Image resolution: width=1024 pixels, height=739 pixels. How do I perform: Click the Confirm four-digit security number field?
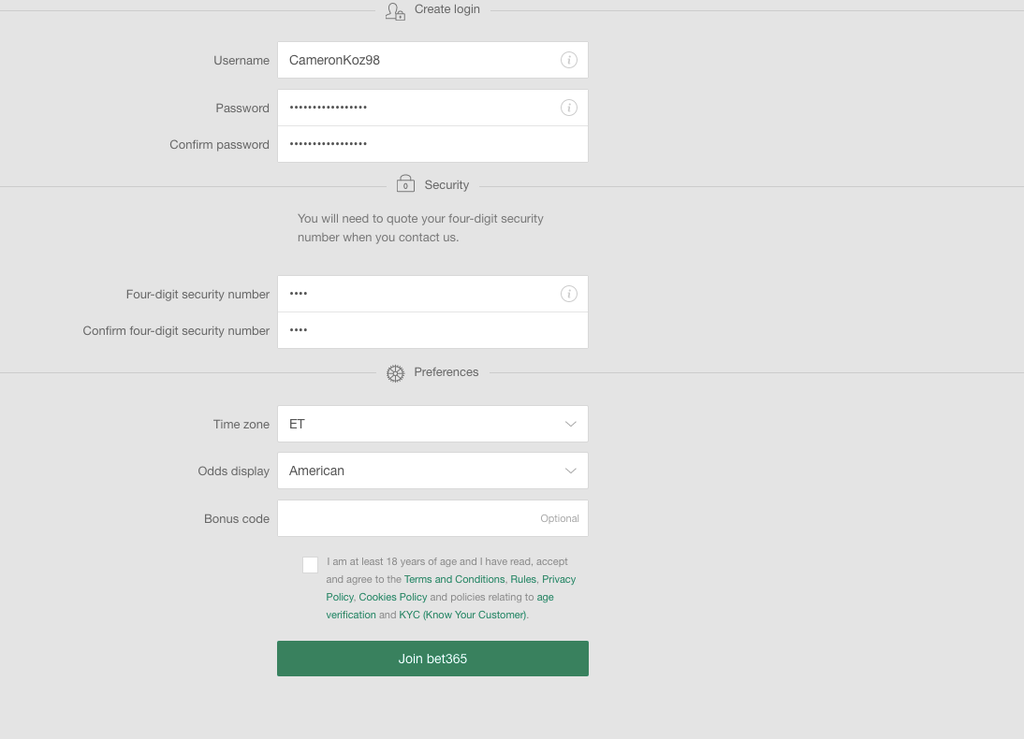(432, 330)
